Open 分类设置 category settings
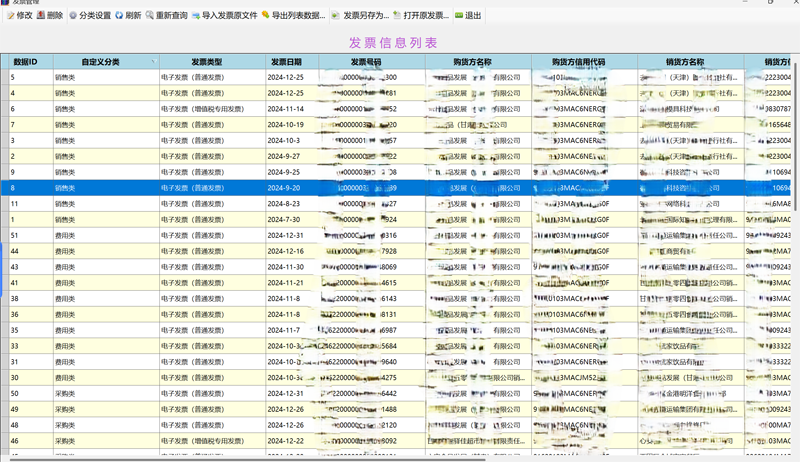This screenshot has height=462, width=800. coord(90,16)
